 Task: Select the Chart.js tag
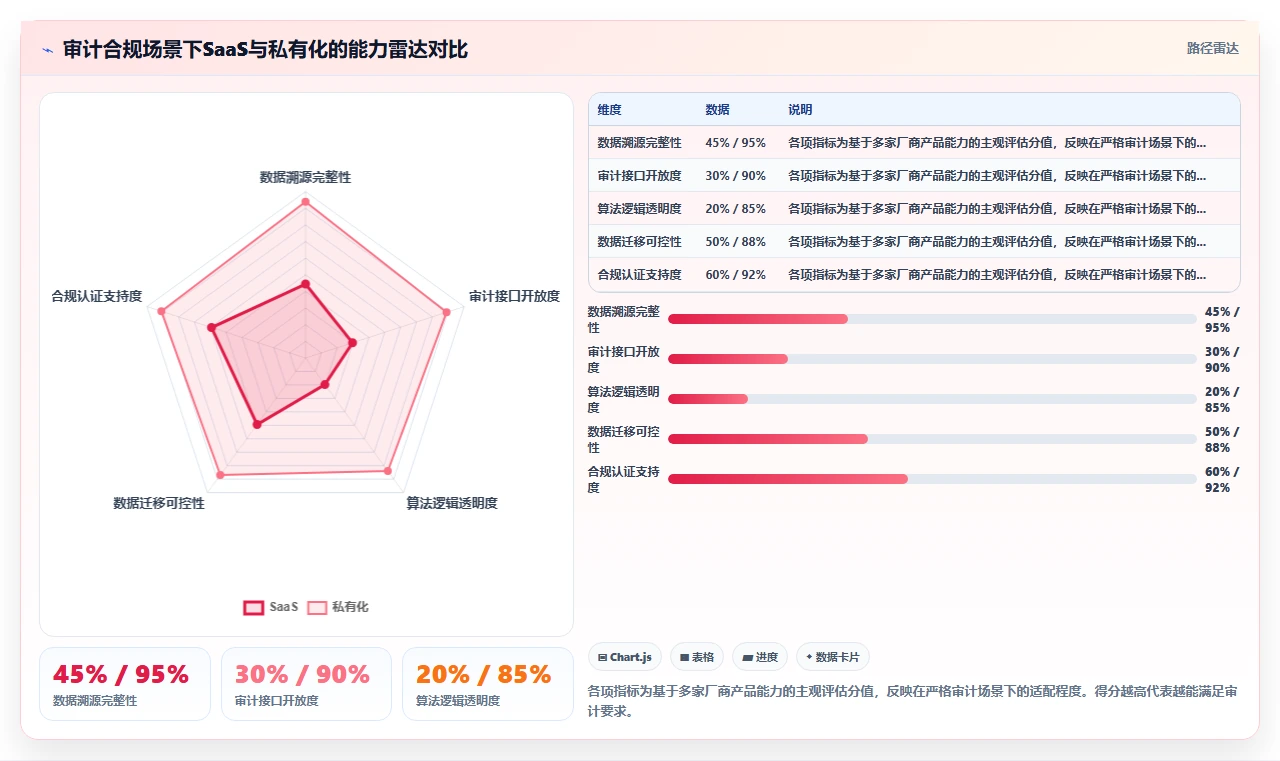(625, 657)
